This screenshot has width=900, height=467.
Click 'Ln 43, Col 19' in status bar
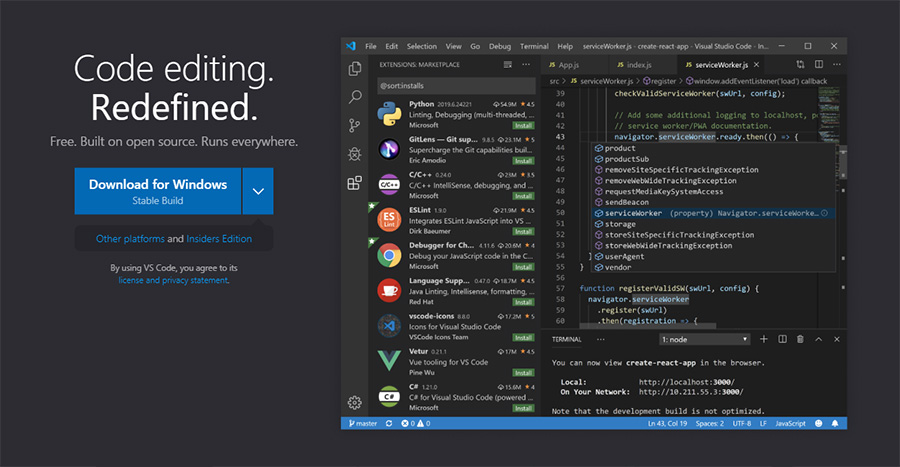click(667, 423)
